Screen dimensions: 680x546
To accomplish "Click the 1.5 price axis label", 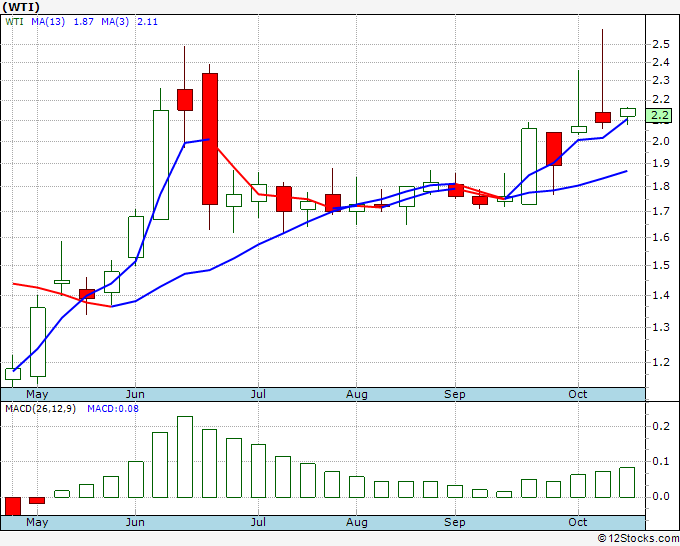I will pyautogui.click(x=661, y=265).
